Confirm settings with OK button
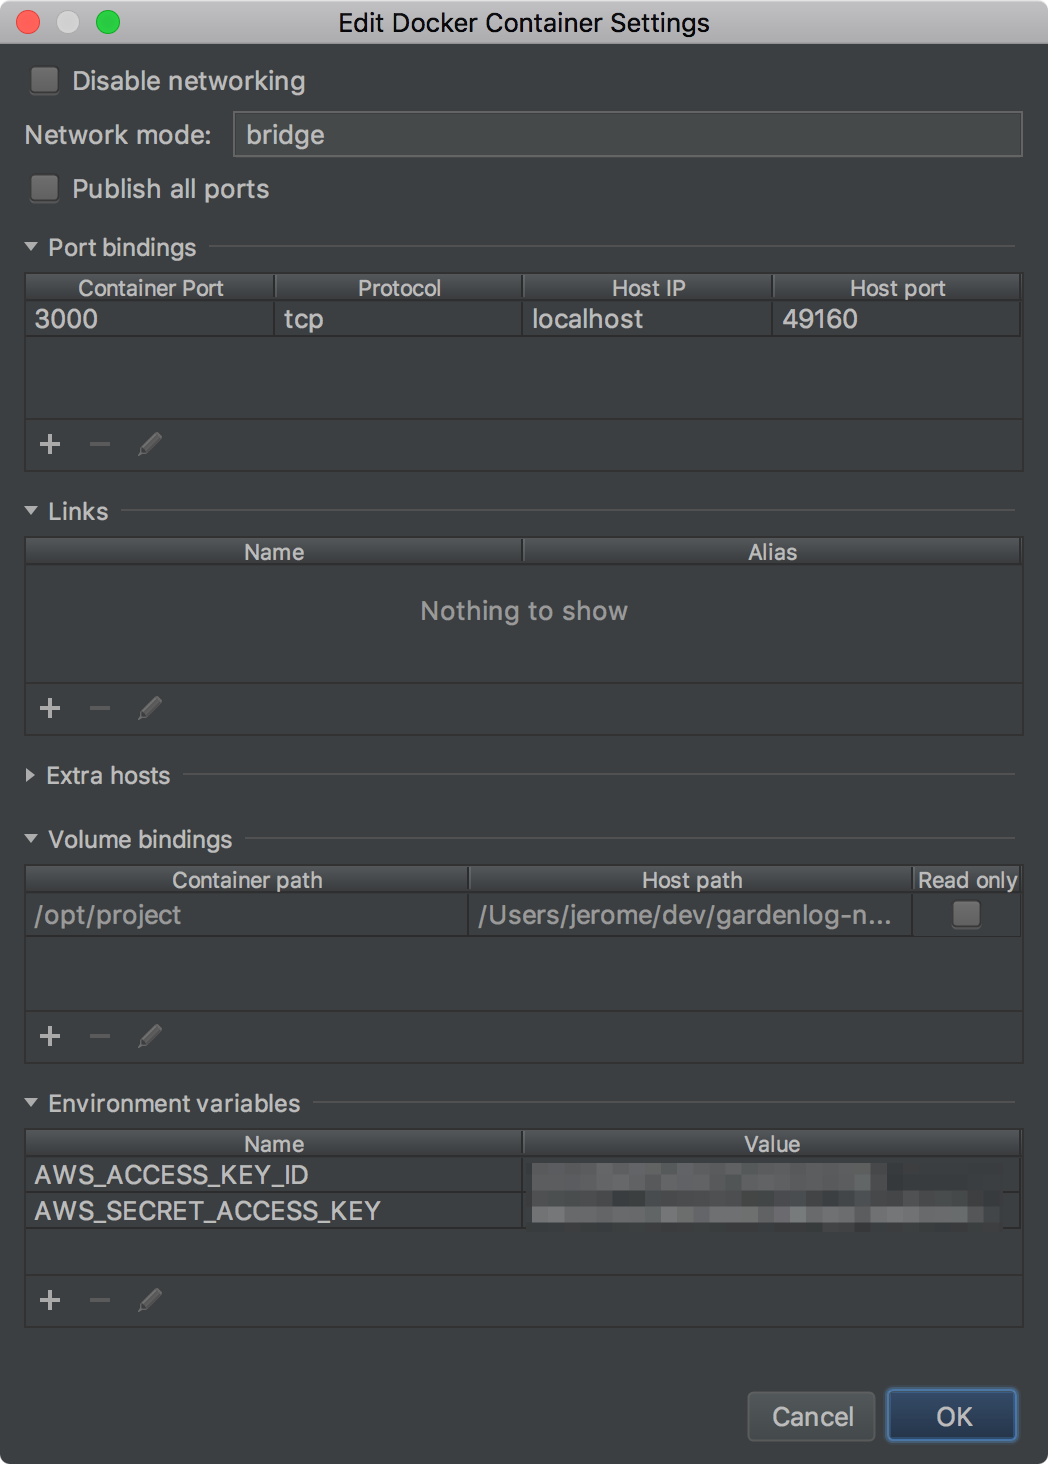The height and width of the screenshot is (1464, 1048). (x=953, y=1416)
